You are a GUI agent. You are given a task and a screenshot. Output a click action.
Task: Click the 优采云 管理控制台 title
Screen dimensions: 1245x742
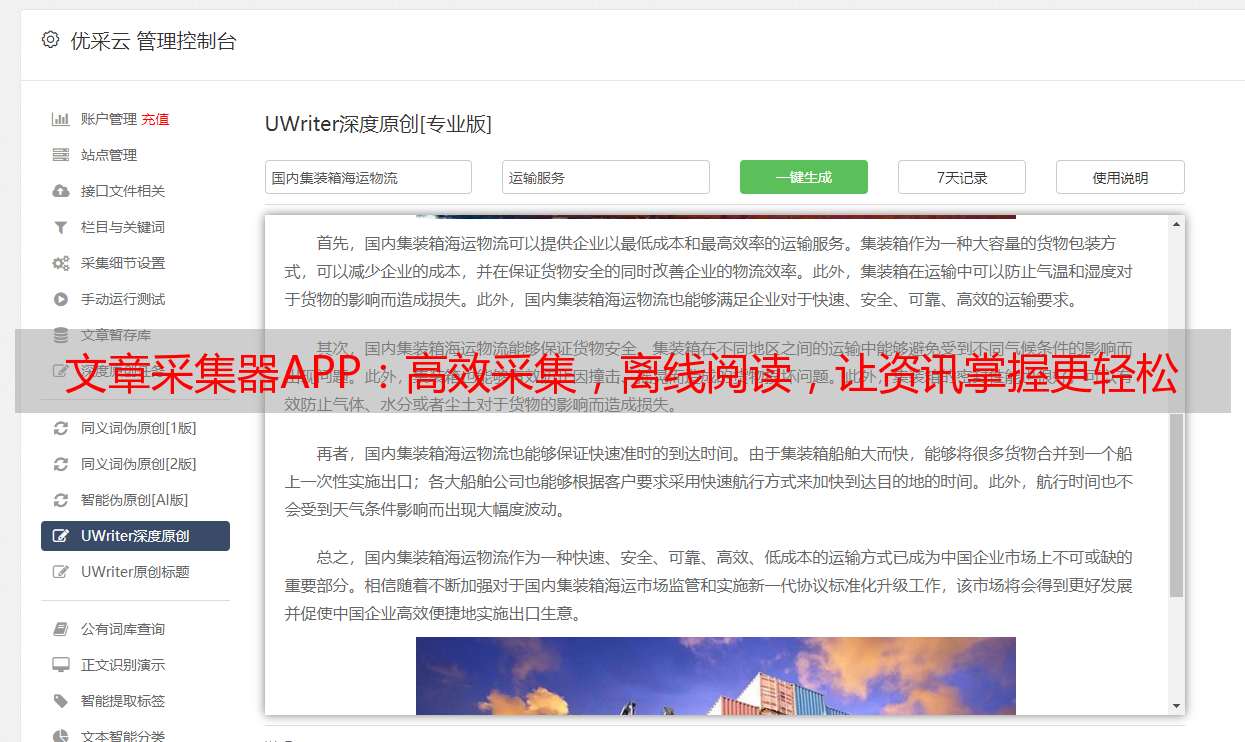click(153, 41)
